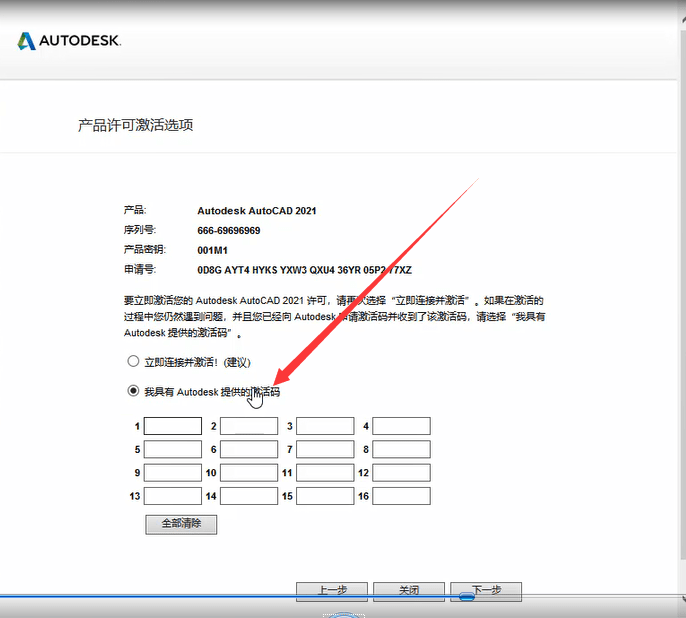This screenshot has width=686, height=618.
Task: Click product key 001M1
Action: click(213, 250)
